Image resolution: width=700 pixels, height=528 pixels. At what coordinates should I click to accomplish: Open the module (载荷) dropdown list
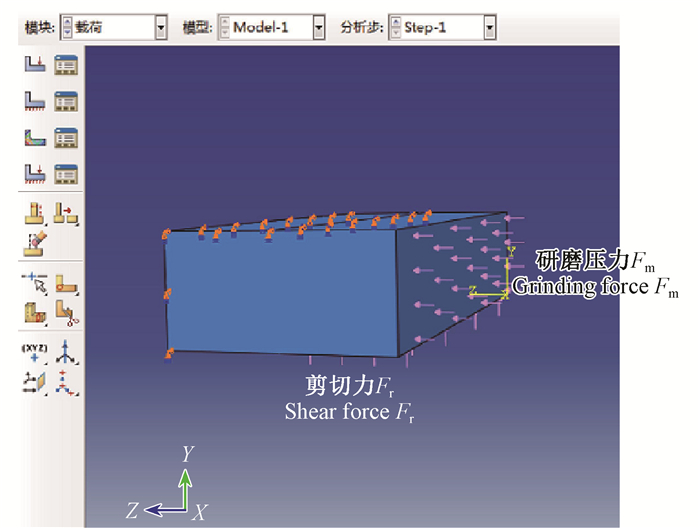pyautogui.click(x=161, y=29)
